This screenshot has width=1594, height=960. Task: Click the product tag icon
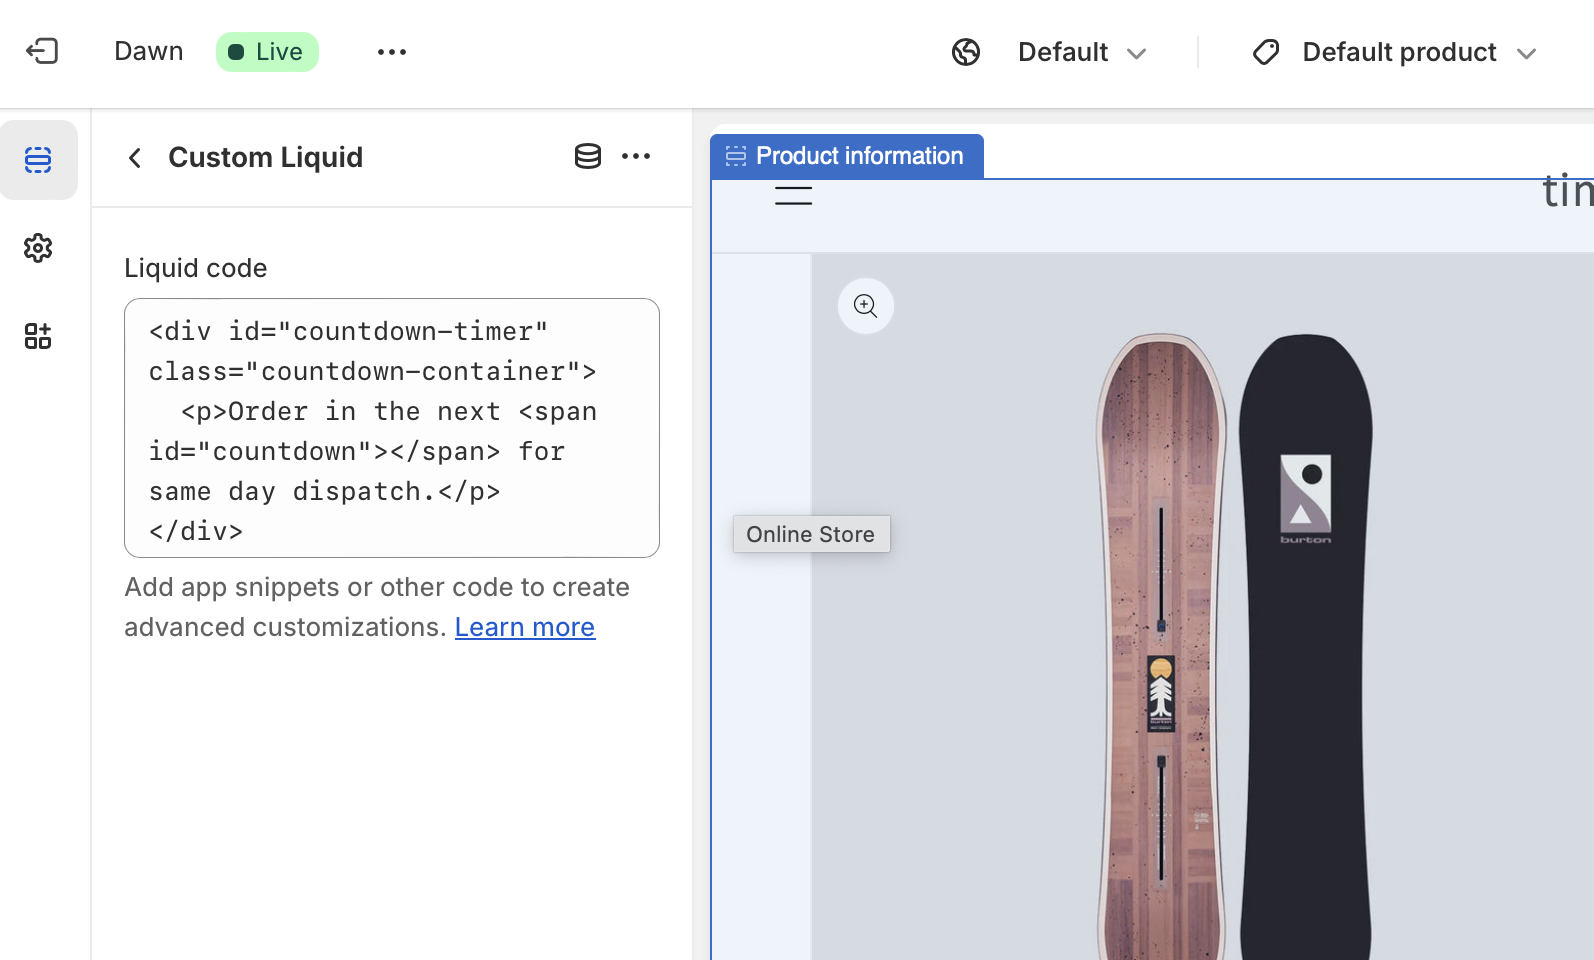[x=1266, y=52]
